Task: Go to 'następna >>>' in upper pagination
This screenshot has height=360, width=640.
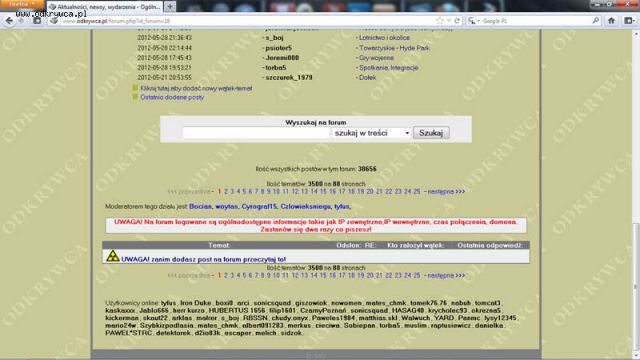Action: click(x=446, y=191)
